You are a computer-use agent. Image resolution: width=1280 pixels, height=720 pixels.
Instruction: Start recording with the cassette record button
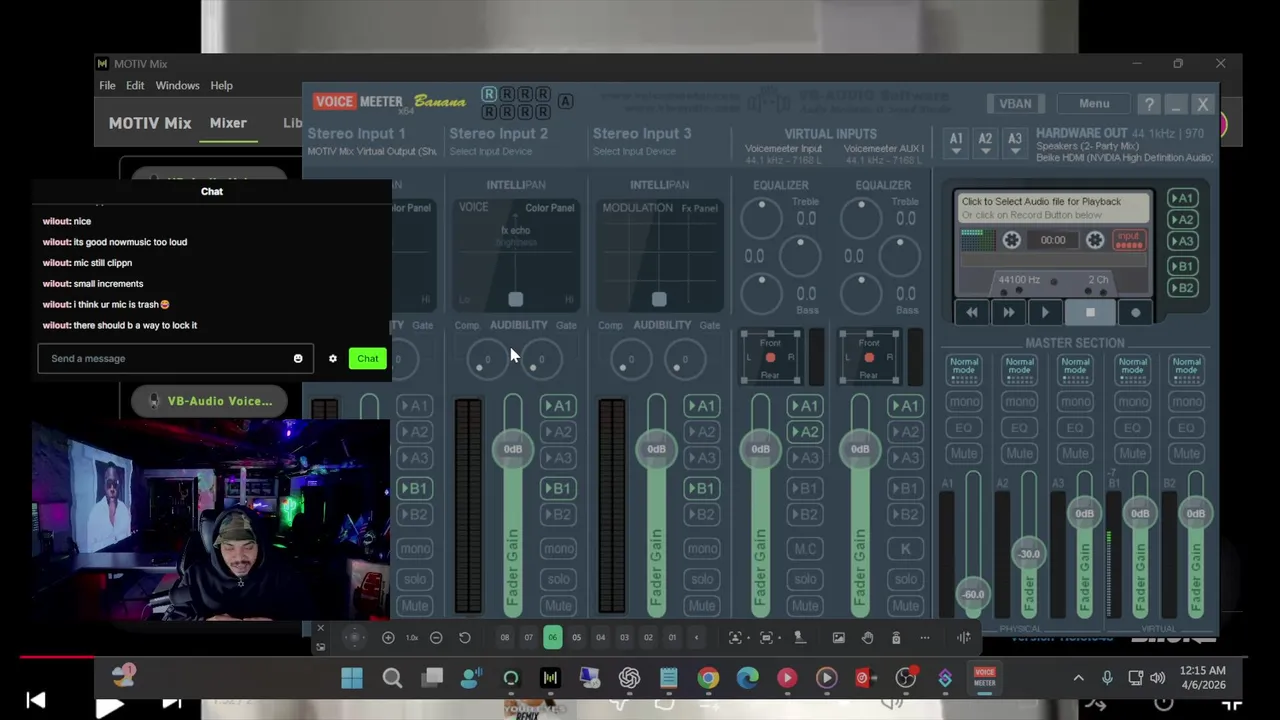[x=1135, y=313]
